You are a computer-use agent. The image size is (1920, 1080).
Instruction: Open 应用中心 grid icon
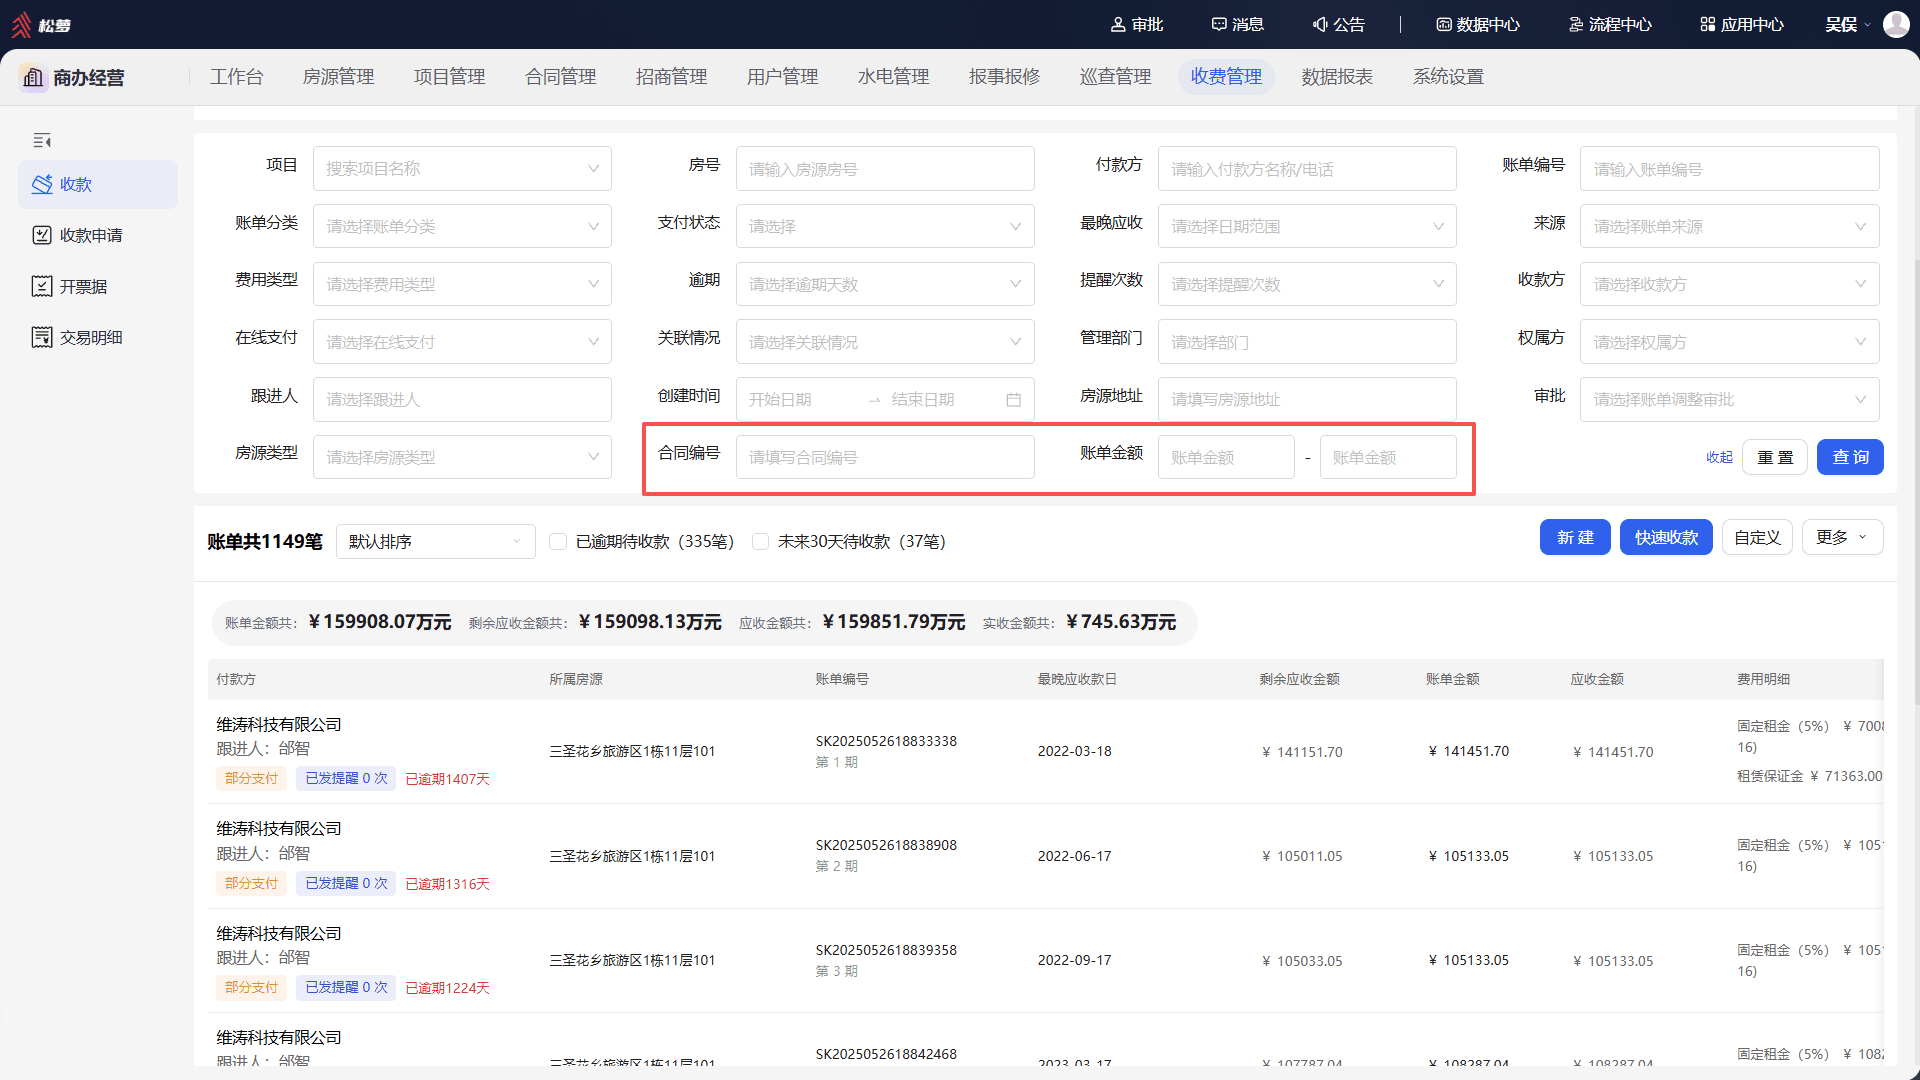pyautogui.click(x=1708, y=24)
